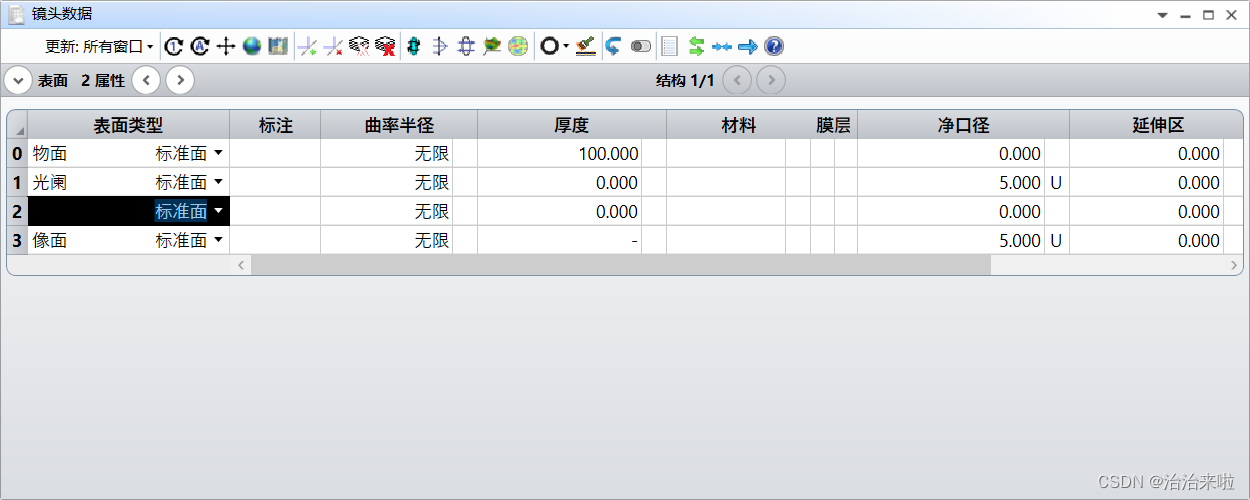
Task: Click clear aperture 5.000 in 光阑 row
Action: pos(951,182)
